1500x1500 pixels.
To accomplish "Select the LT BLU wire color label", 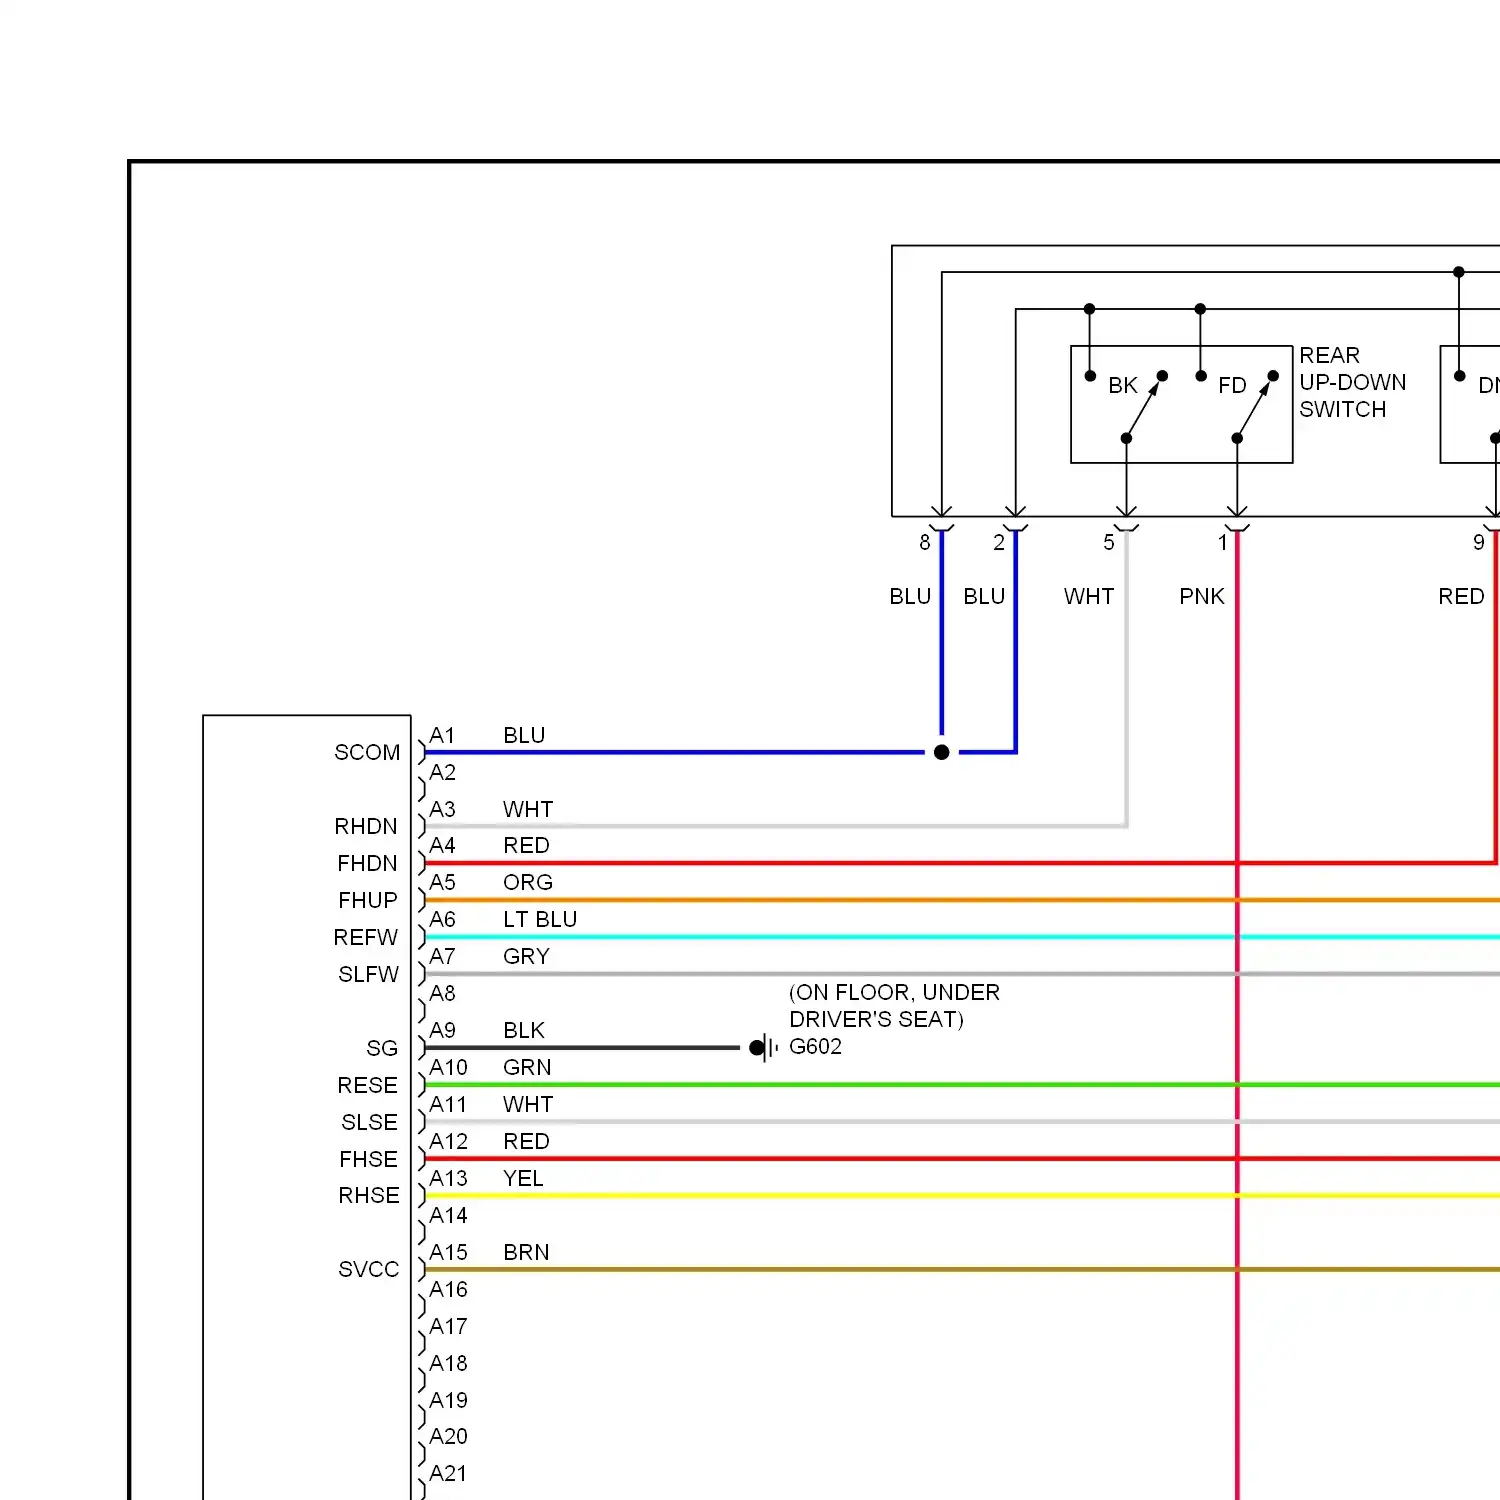I will (540, 919).
